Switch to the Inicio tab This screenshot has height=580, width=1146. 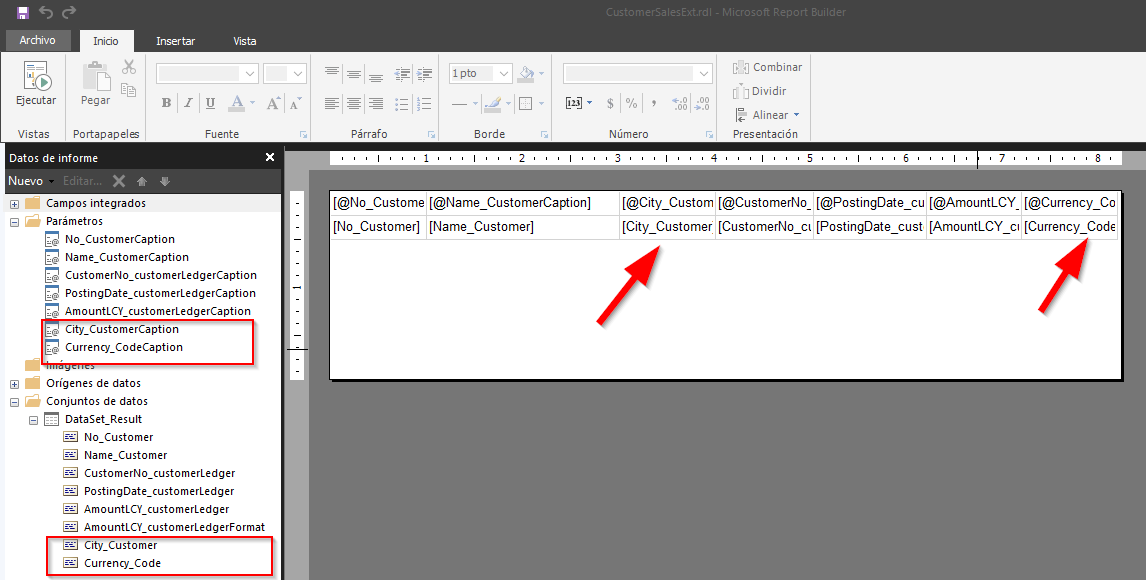[106, 41]
